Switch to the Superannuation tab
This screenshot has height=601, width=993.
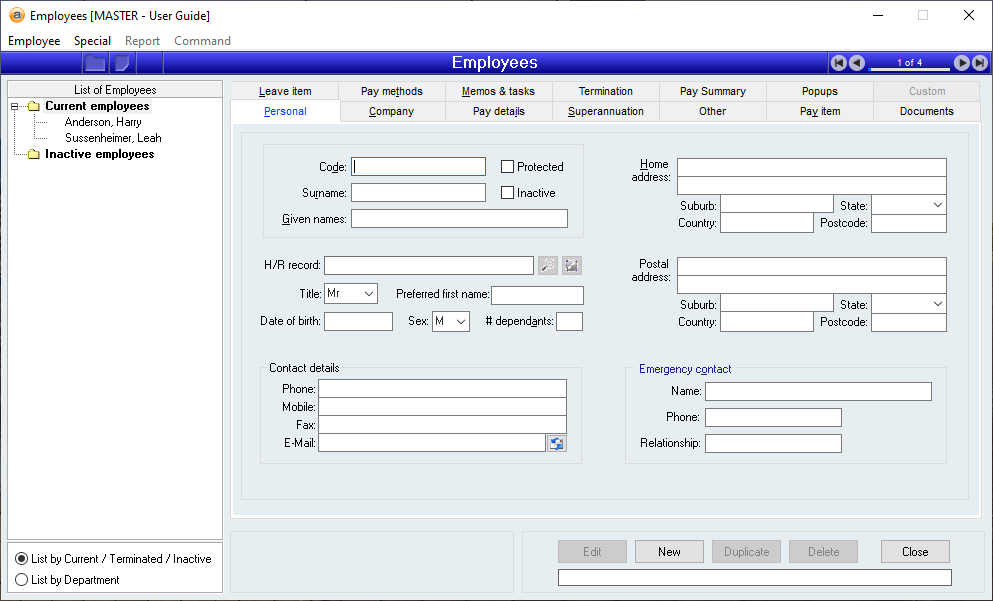pos(606,111)
